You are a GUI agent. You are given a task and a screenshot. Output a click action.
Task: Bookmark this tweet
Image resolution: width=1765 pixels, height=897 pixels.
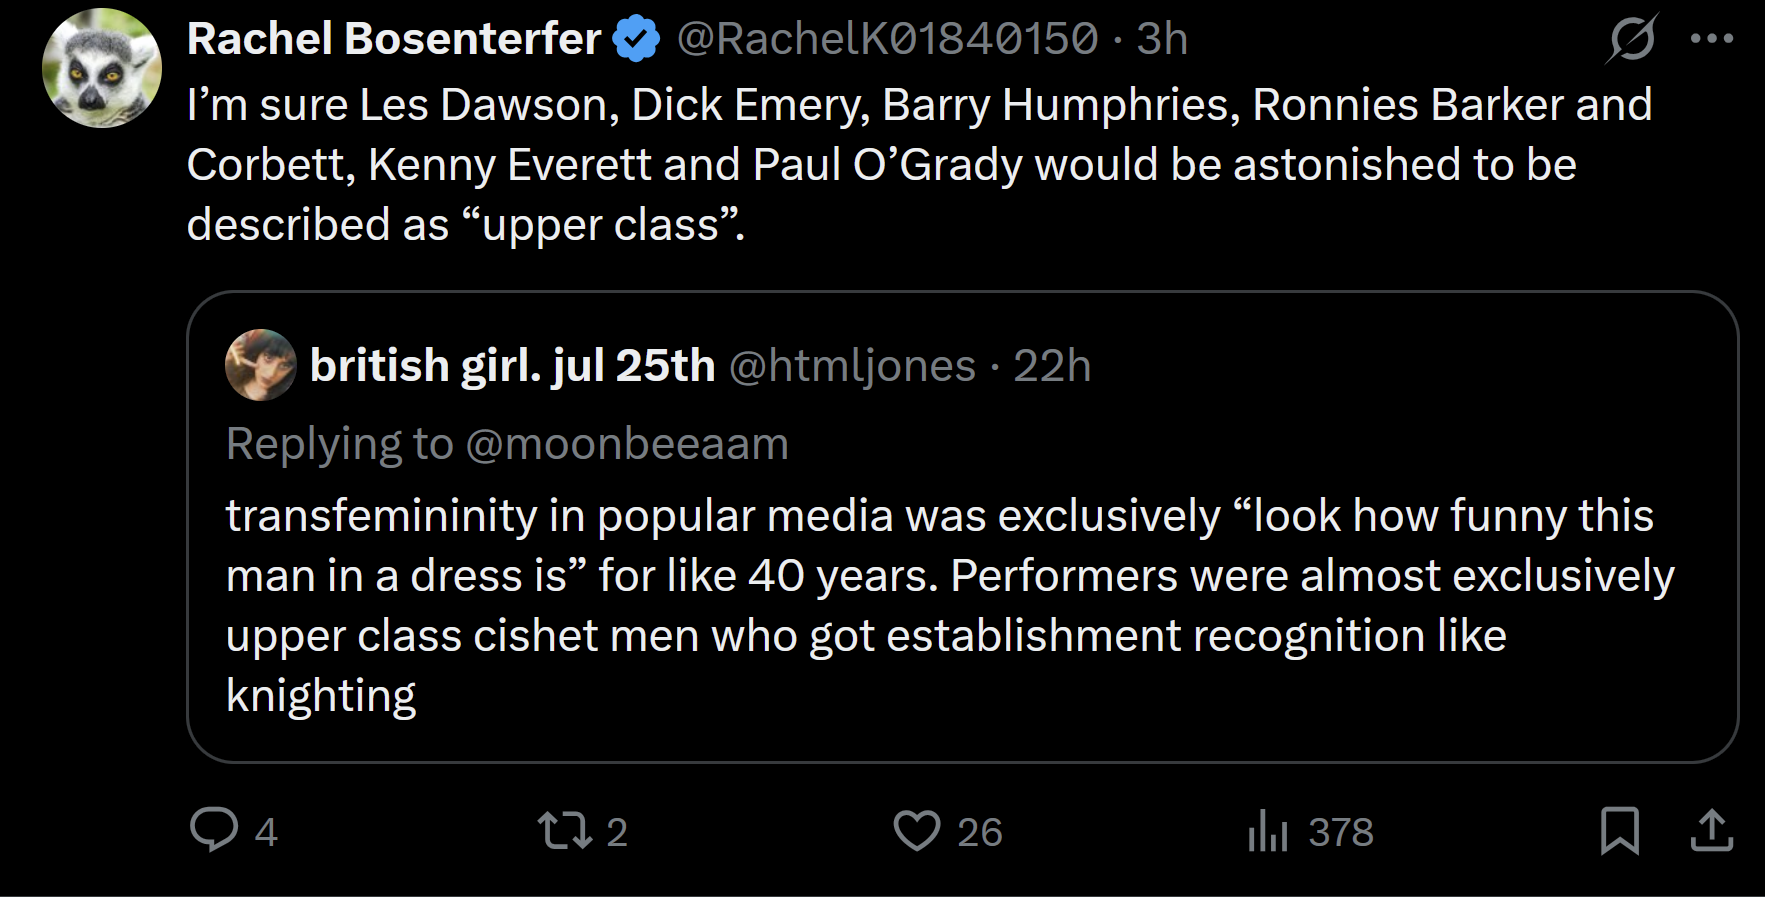pos(1620,831)
